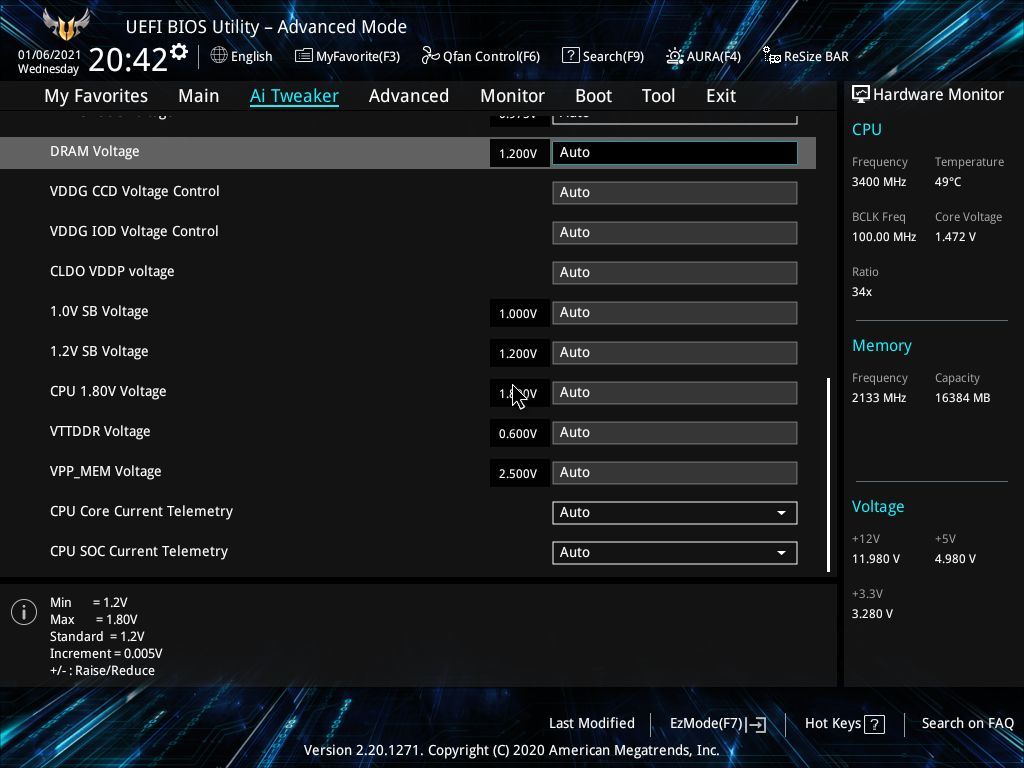Click the VPP_MEM Voltage field
The image size is (1024, 768).
pyautogui.click(x=675, y=473)
